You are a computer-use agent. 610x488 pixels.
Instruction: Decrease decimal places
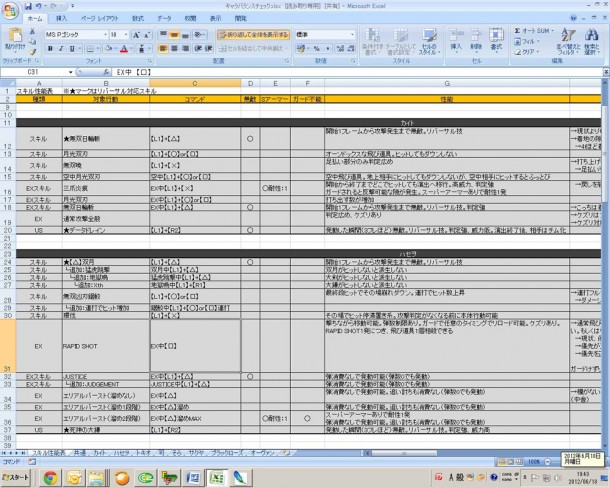coord(351,49)
